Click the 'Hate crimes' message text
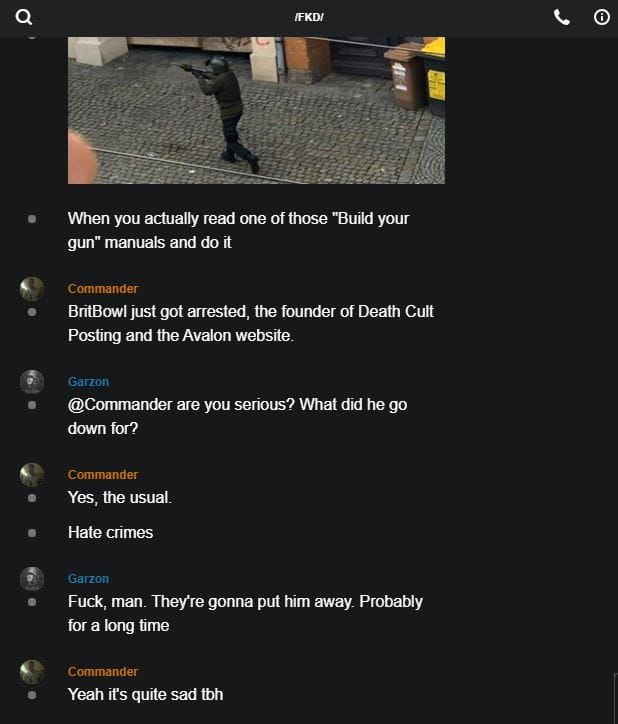Screen dimensions: 618x724 click(x=110, y=533)
